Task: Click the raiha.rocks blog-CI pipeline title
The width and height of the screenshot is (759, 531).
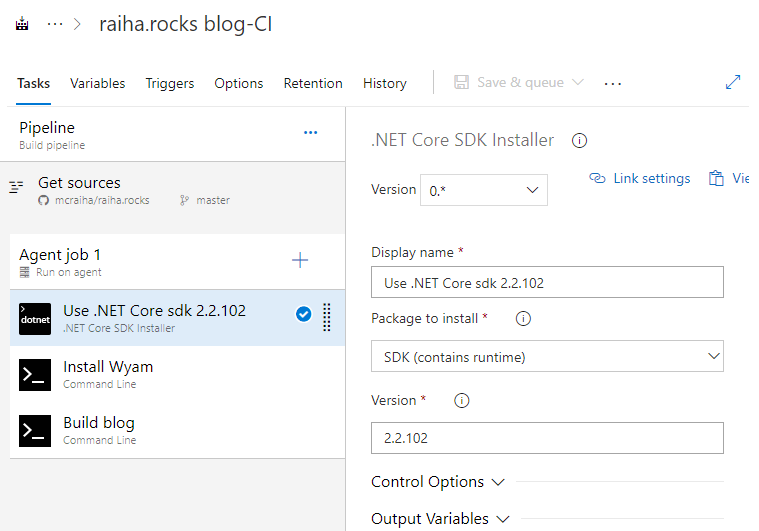Action: tap(186, 24)
